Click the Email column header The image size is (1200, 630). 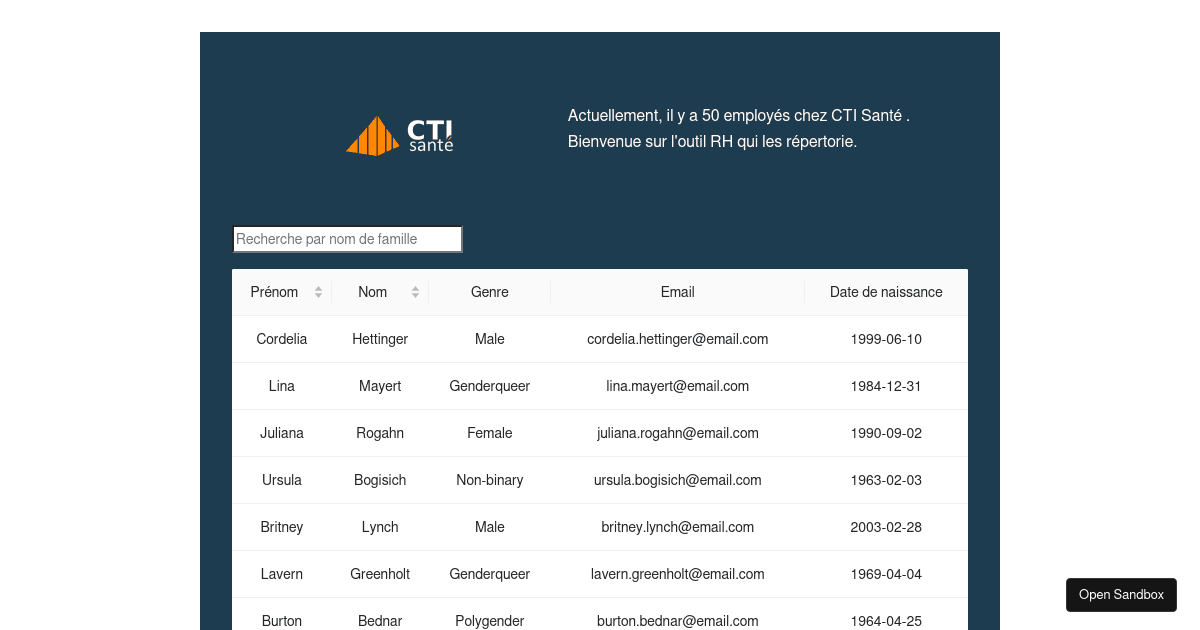[x=677, y=292]
